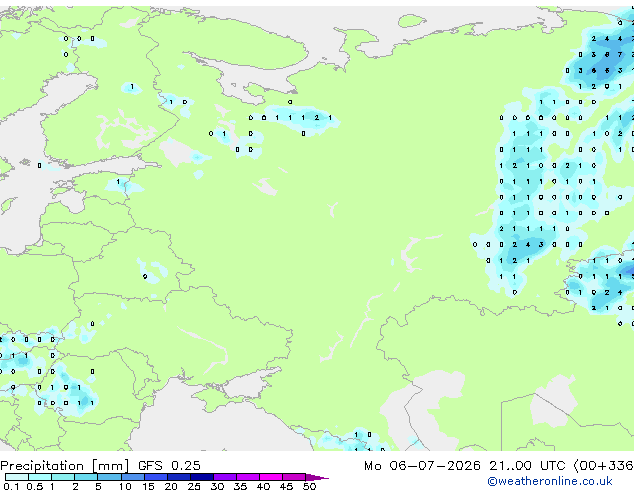Click the legend label '50'
The image size is (634, 490).
pos(309,486)
